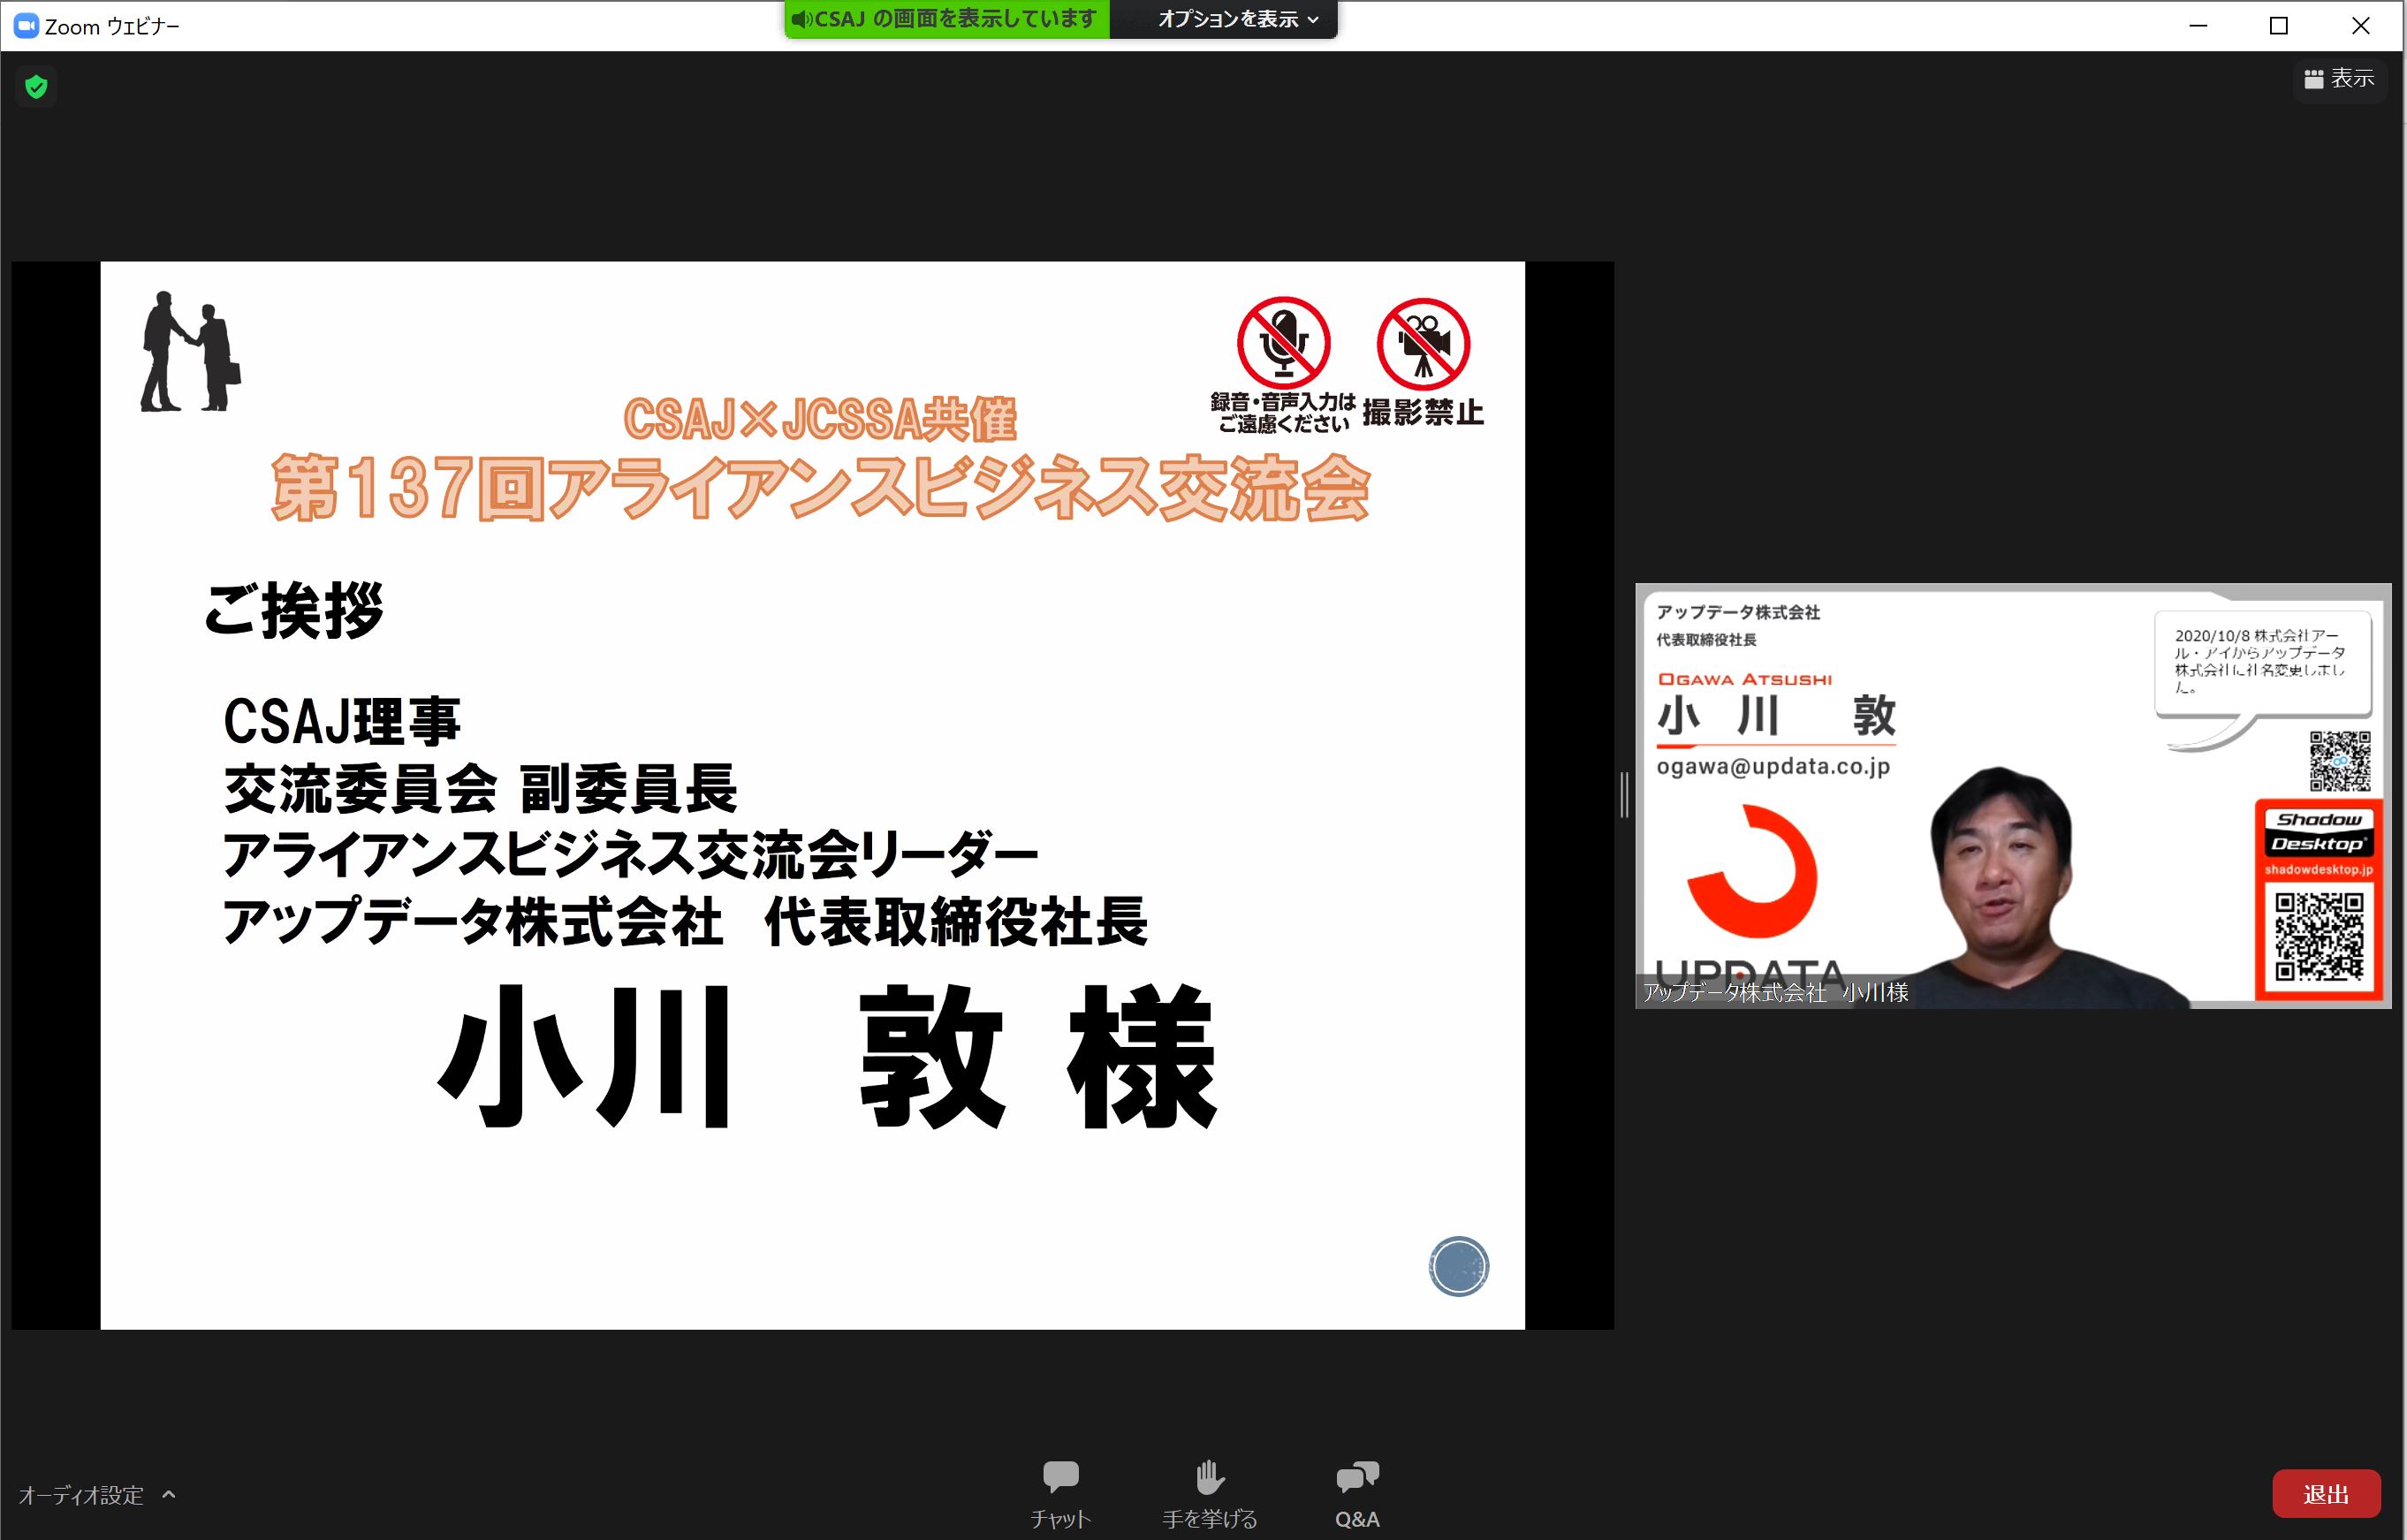The image size is (2407, 1540).
Task: Click the Shadow Desktop logo in video
Action: click(x=2318, y=832)
